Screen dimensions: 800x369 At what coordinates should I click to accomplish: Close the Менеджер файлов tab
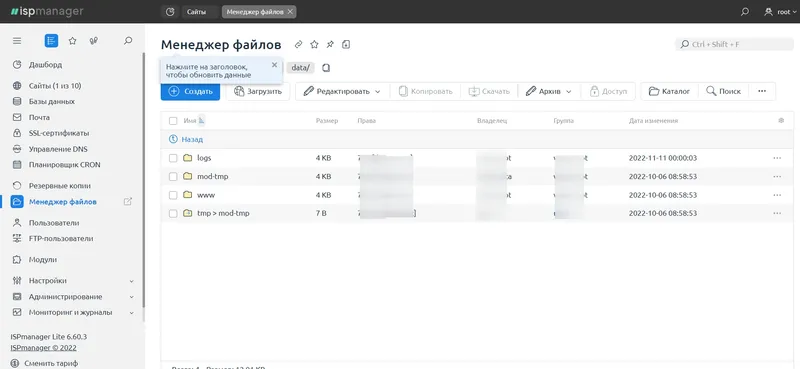[x=290, y=12]
